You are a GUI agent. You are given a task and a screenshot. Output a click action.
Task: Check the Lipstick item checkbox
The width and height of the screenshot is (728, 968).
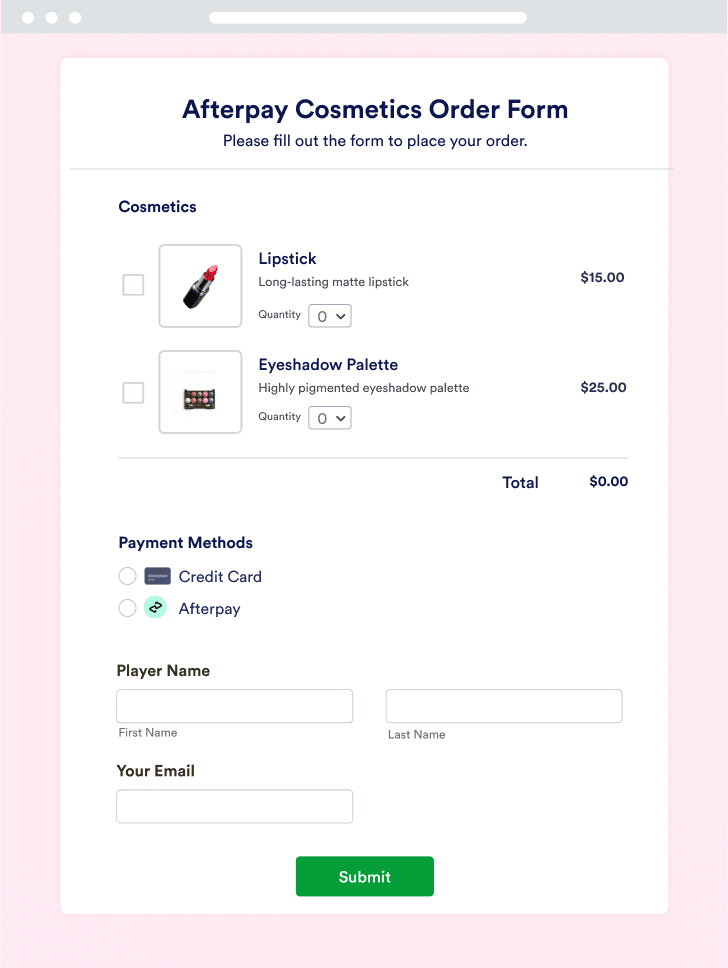tap(133, 285)
